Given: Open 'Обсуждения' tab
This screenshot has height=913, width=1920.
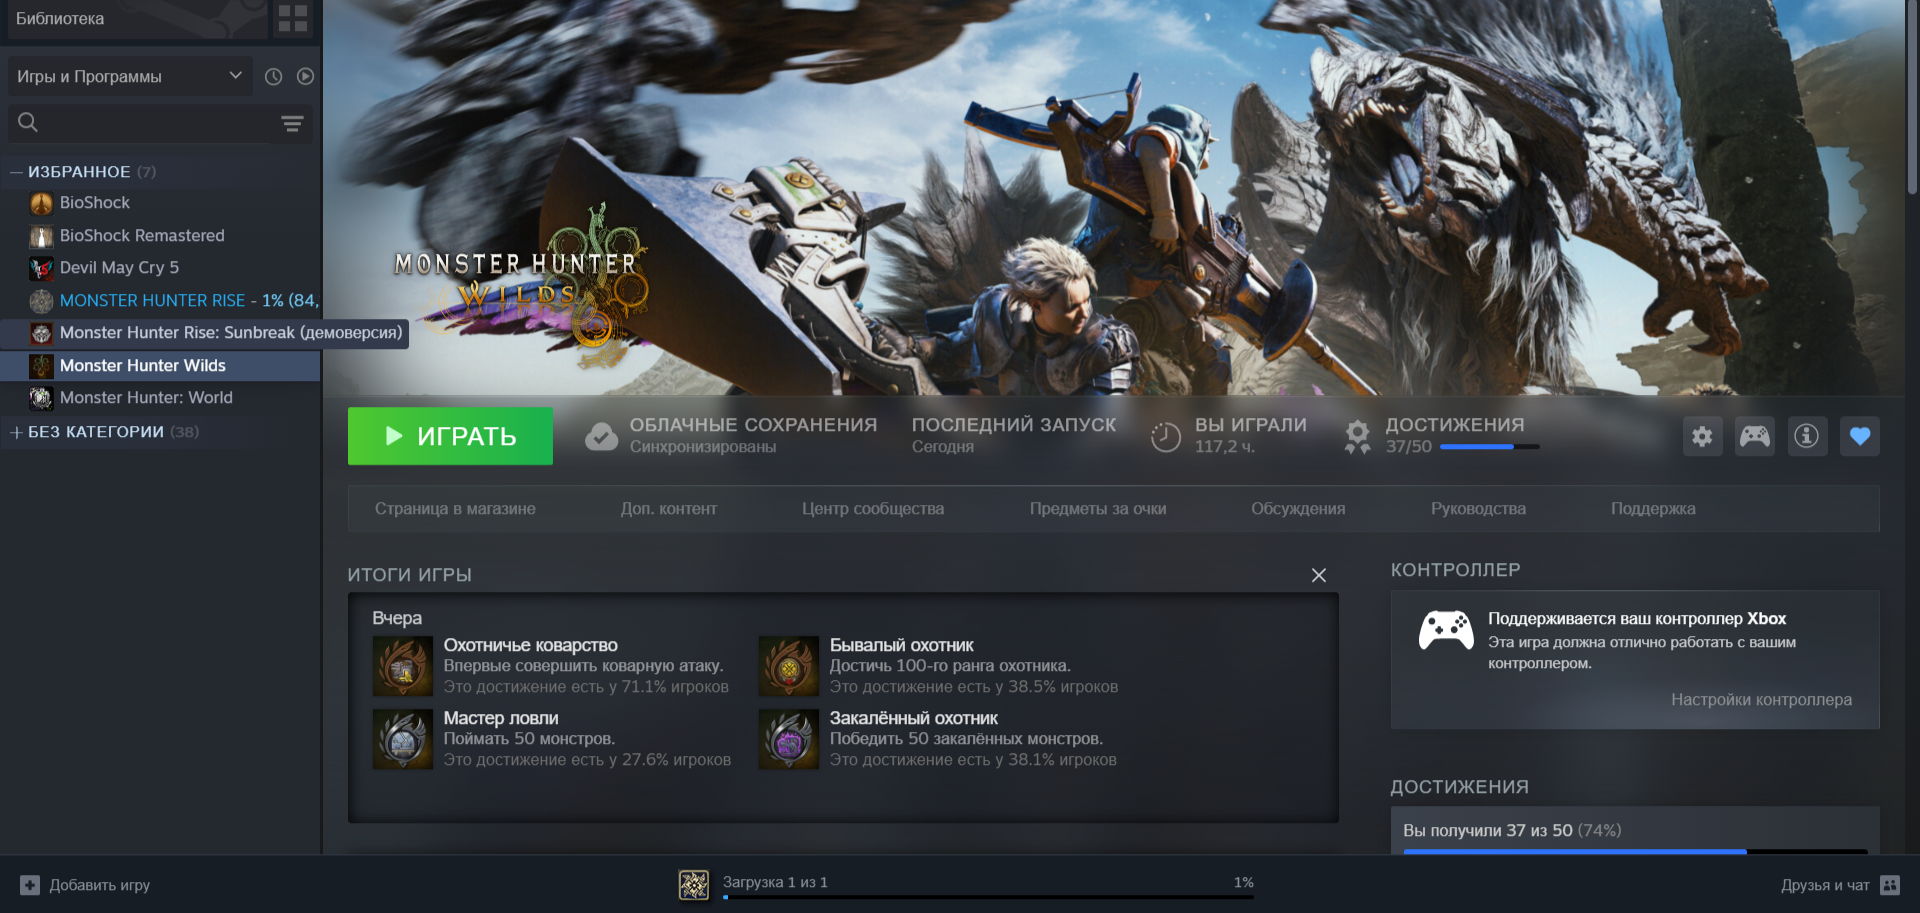Looking at the screenshot, I should click(1298, 509).
